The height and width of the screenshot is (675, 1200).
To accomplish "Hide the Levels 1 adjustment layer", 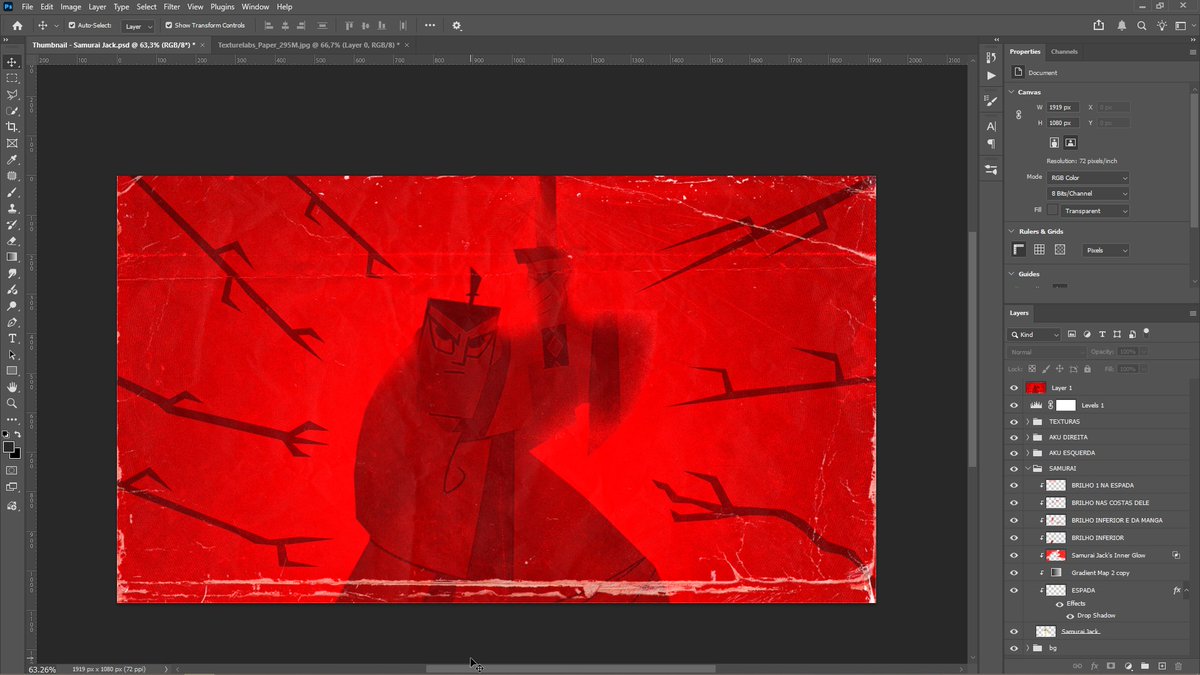I will pos(1014,405).
